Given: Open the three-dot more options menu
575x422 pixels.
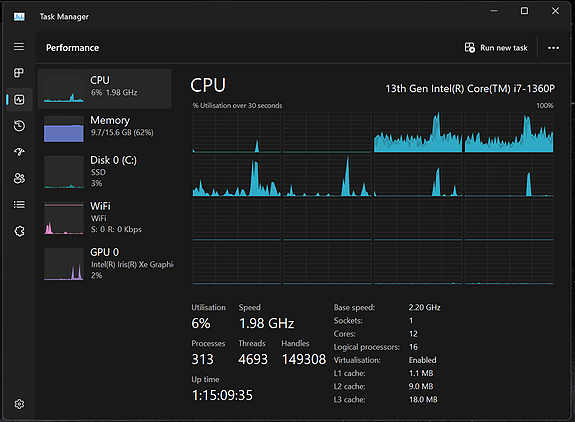Looking at the screenshot, I should pos(553,48).
